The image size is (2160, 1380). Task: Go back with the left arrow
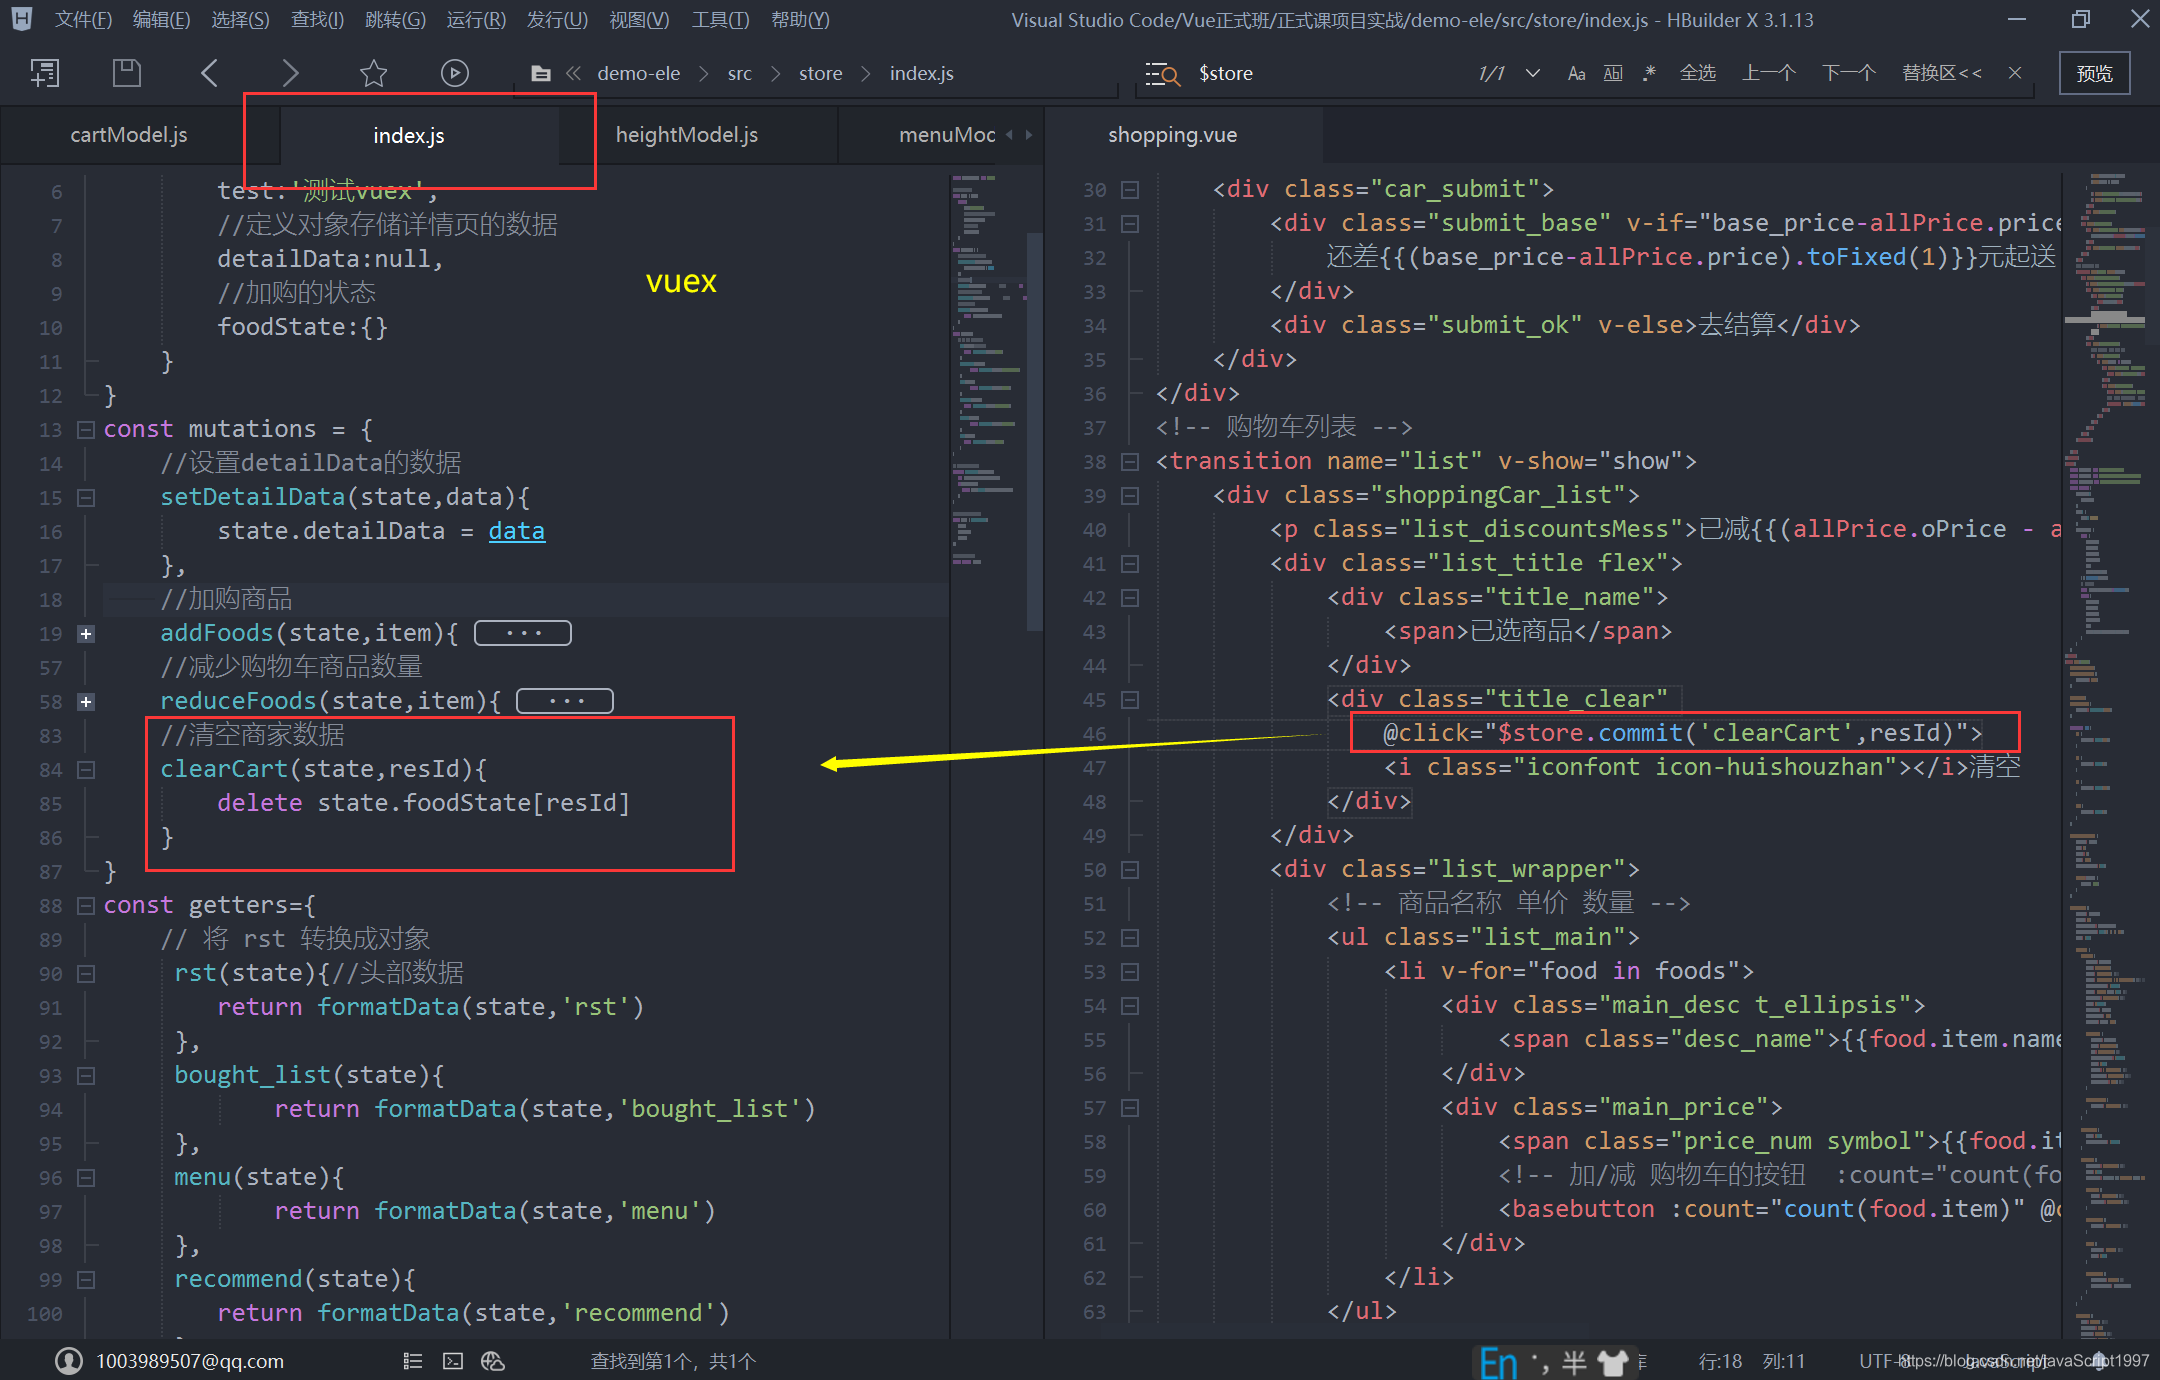pyautogui.click(x=209, y=73)
